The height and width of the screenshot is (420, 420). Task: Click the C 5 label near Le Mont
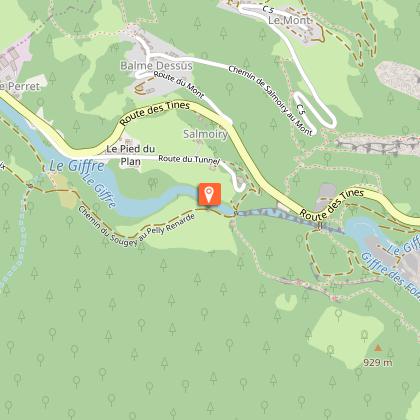(x=268, y=9)
